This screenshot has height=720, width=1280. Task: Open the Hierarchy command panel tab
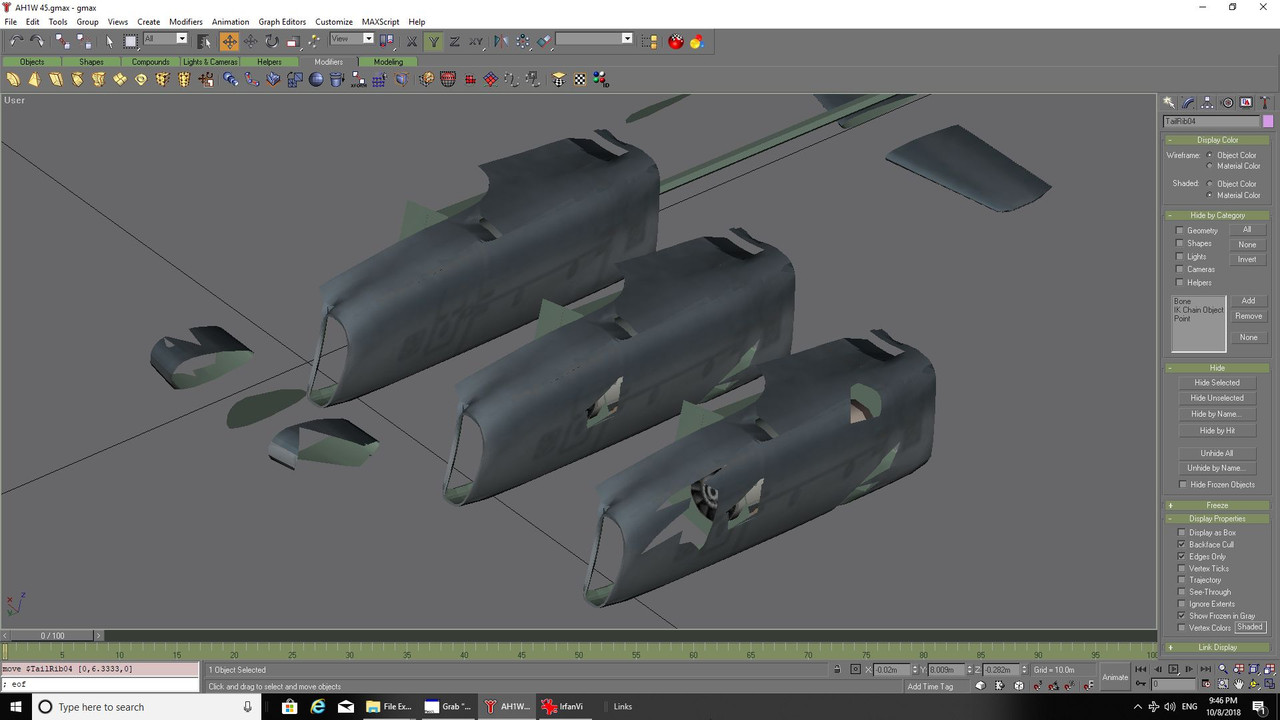pos(1207,102)
